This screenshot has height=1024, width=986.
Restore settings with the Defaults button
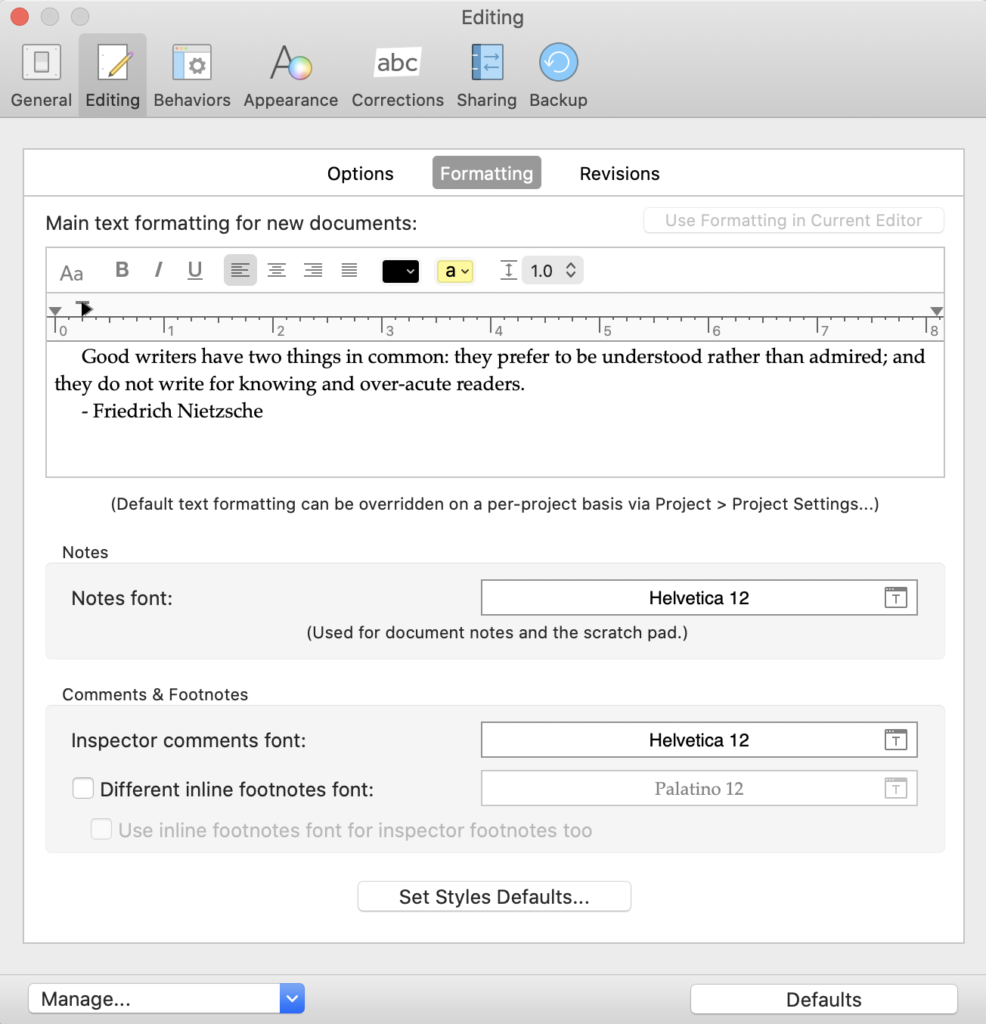pos(822,999)
